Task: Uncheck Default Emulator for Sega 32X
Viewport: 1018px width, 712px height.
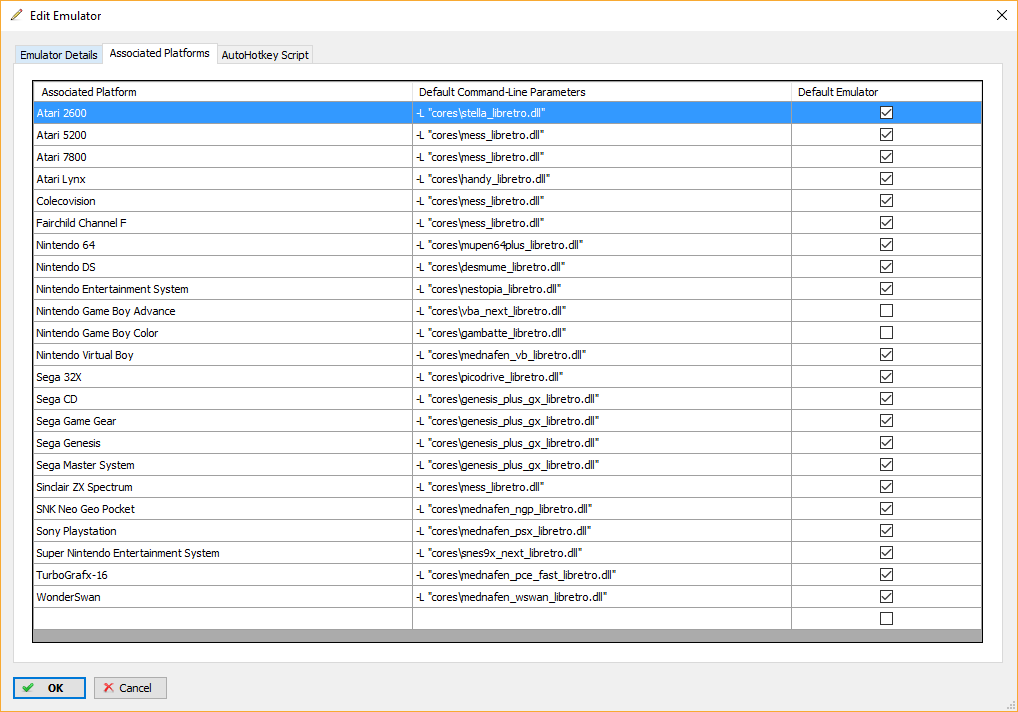Action: pyautogui.click(x=886, y=377)
